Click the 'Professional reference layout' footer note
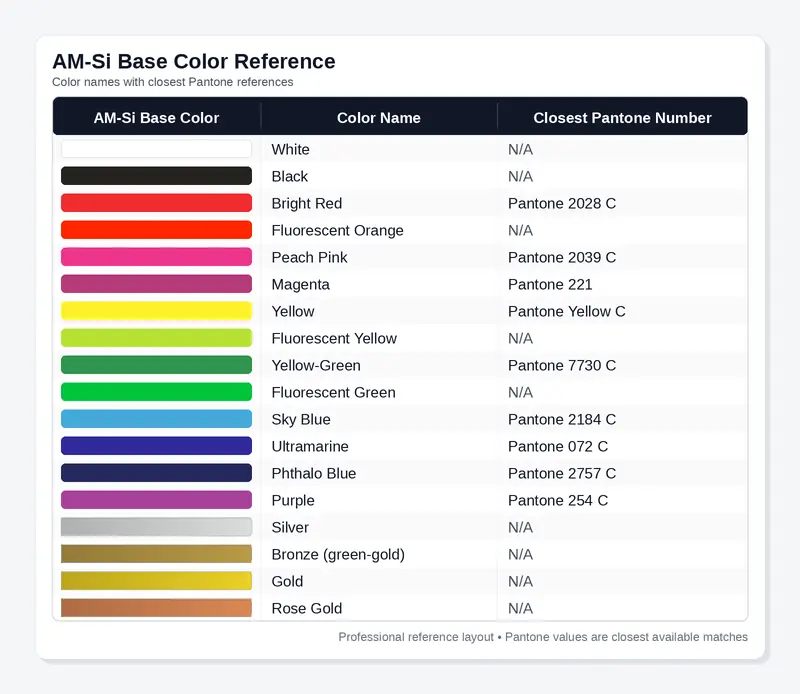 416,637
